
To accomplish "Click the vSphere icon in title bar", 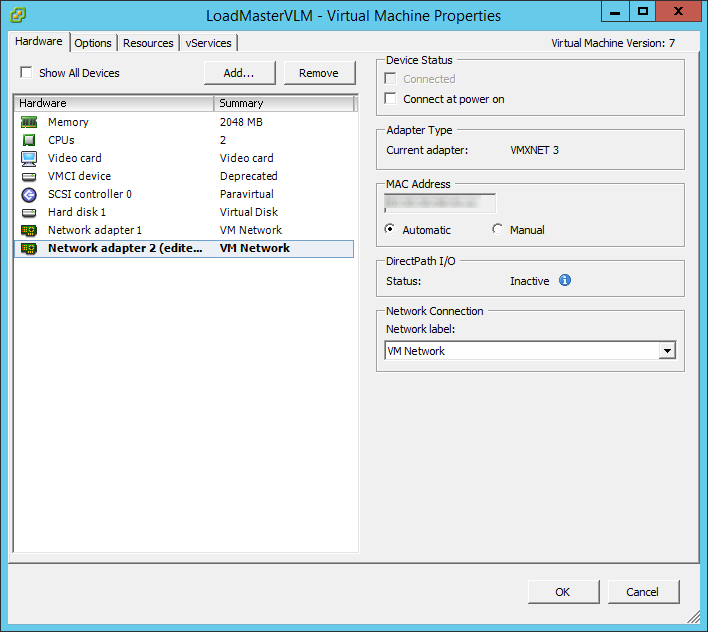I will [18, 15].
